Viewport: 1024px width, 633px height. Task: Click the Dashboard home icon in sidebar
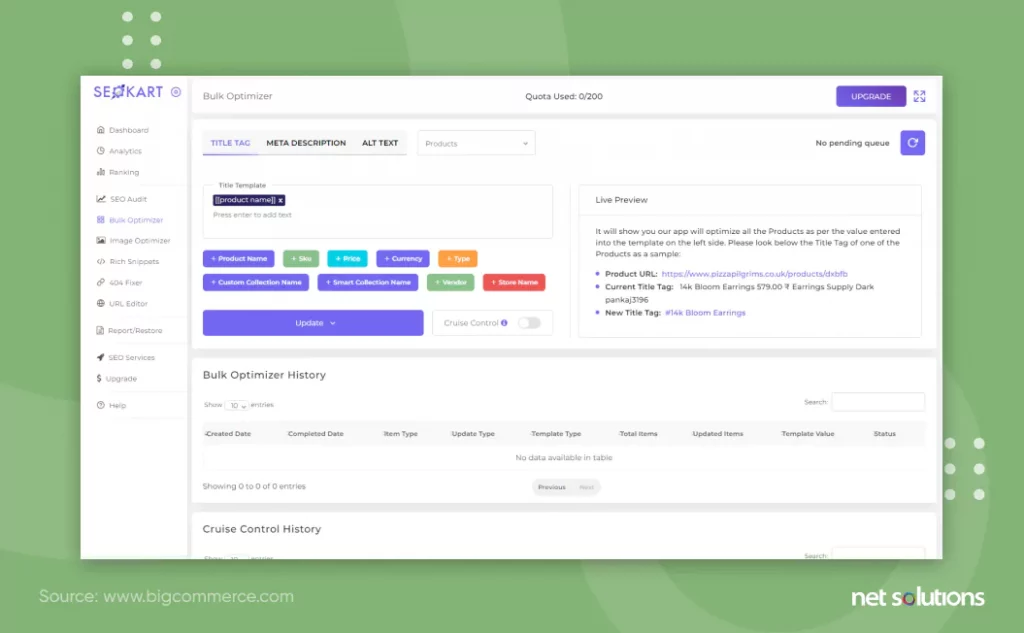101,130
